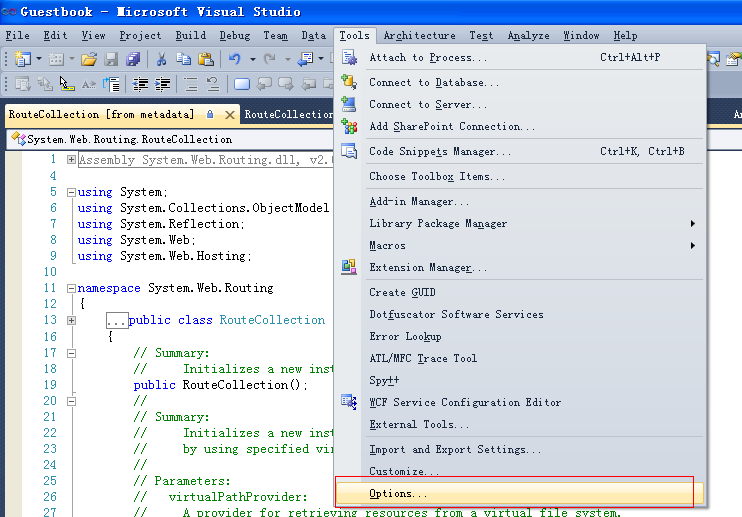Switch to the second RouteCollection tab
Viewport: 742px width, 517px height.
pos(288,114)
